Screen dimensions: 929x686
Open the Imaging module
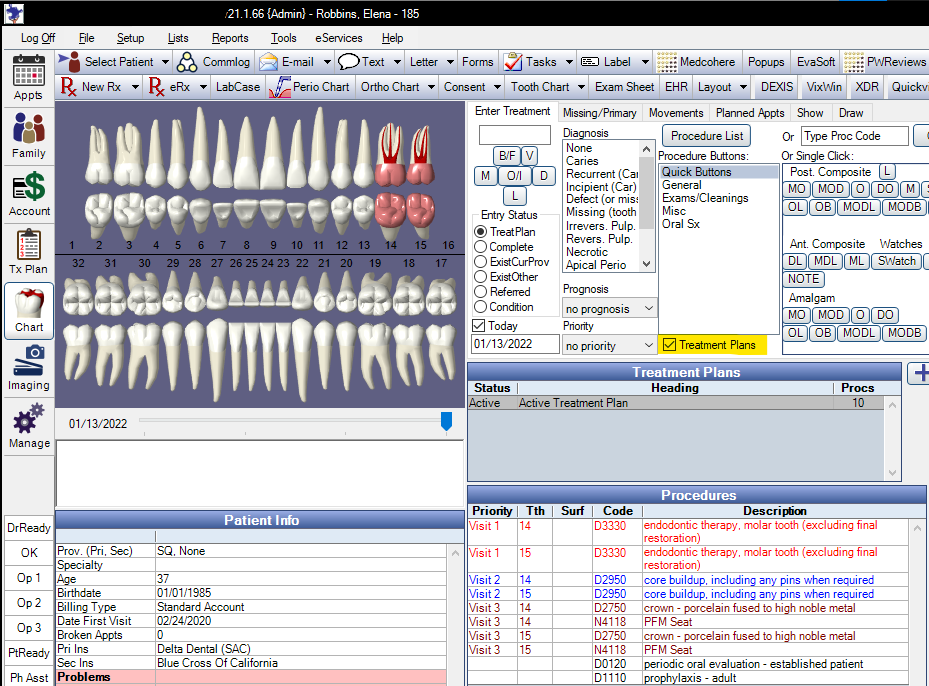28,368
